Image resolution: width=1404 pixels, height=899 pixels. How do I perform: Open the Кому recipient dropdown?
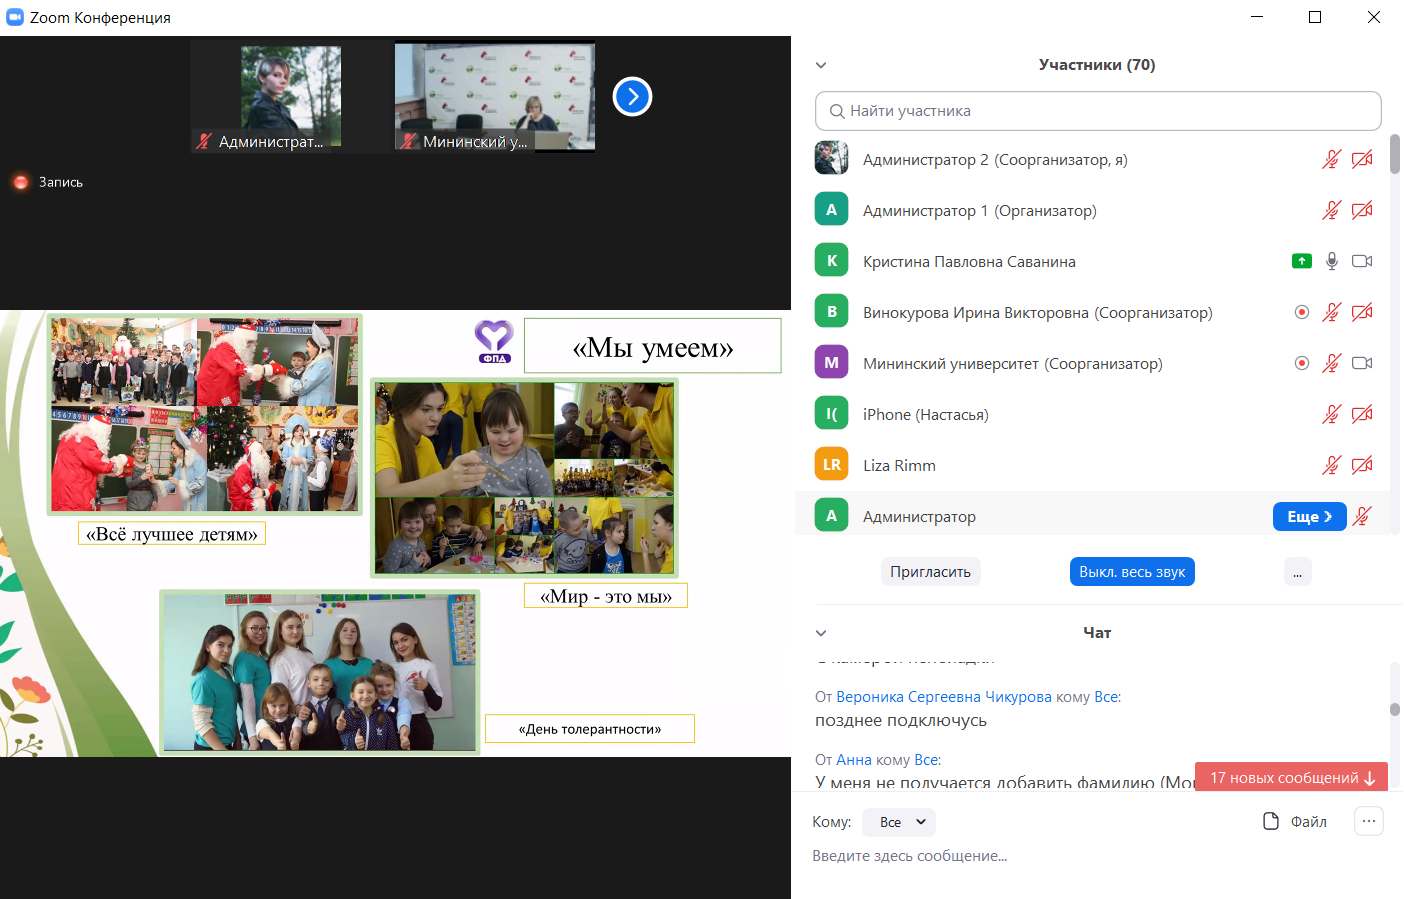coord(898,822)
